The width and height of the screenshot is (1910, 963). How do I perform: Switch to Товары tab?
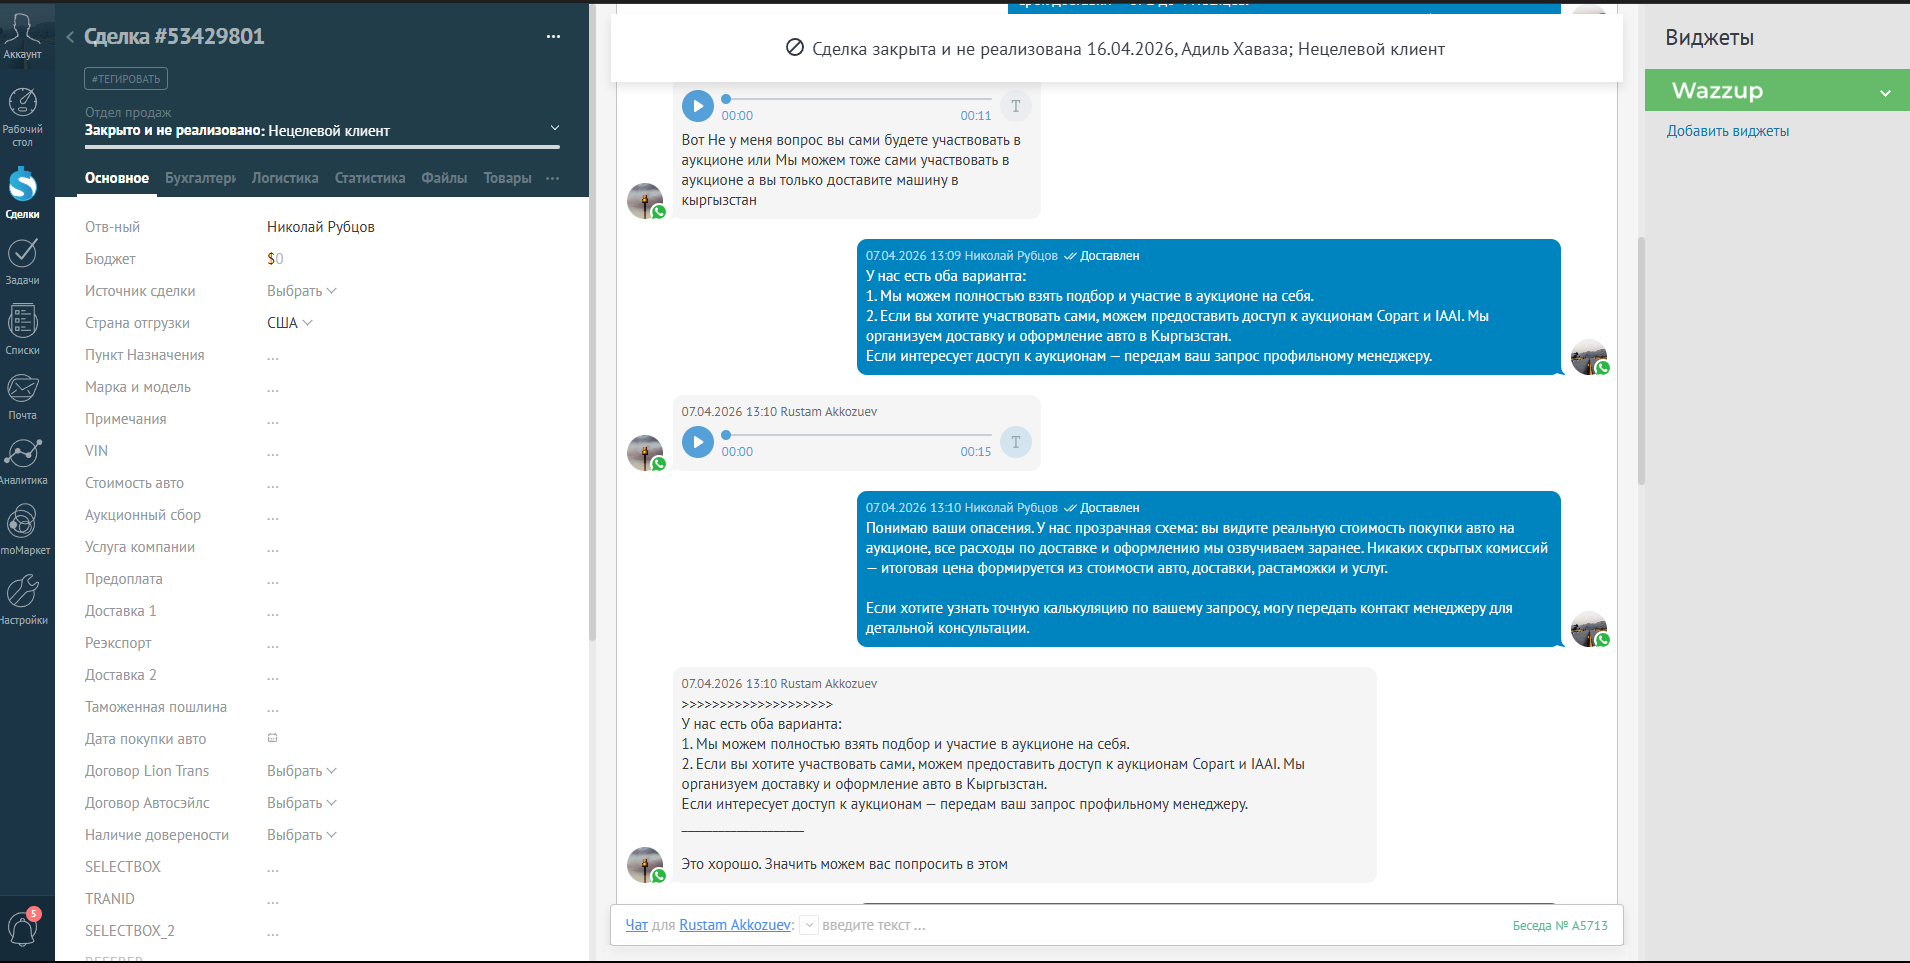tap(507, 178)
